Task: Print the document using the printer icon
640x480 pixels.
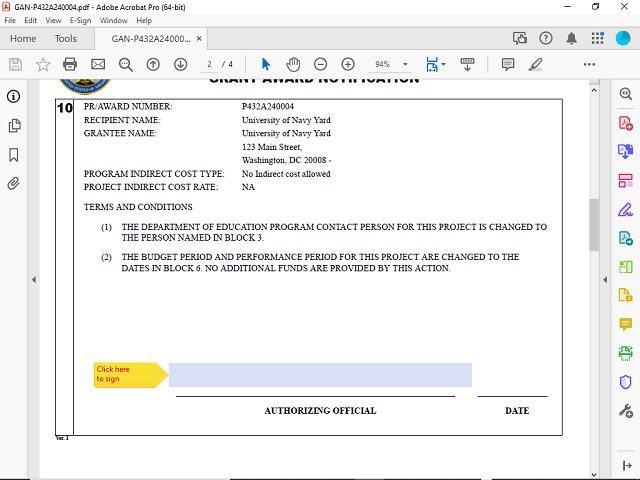Action: pos(70,64)
